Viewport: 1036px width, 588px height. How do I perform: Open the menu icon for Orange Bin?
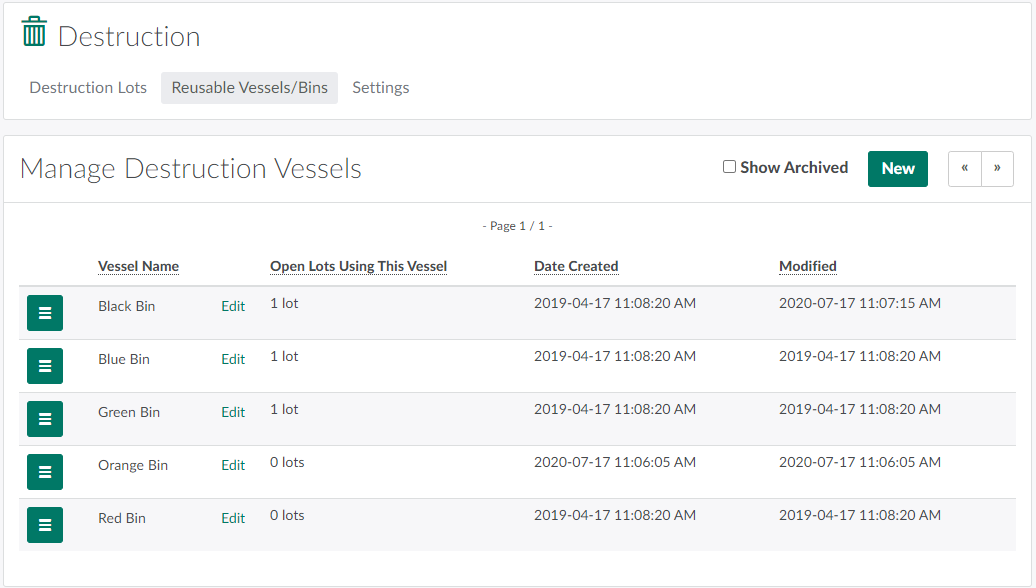coord(45,472)
